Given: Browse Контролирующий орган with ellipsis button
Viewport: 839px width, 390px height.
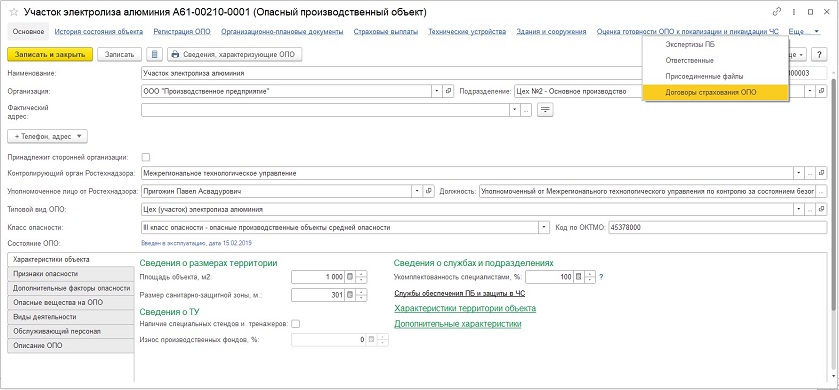Looking at the screenshot, I should 811,173.
